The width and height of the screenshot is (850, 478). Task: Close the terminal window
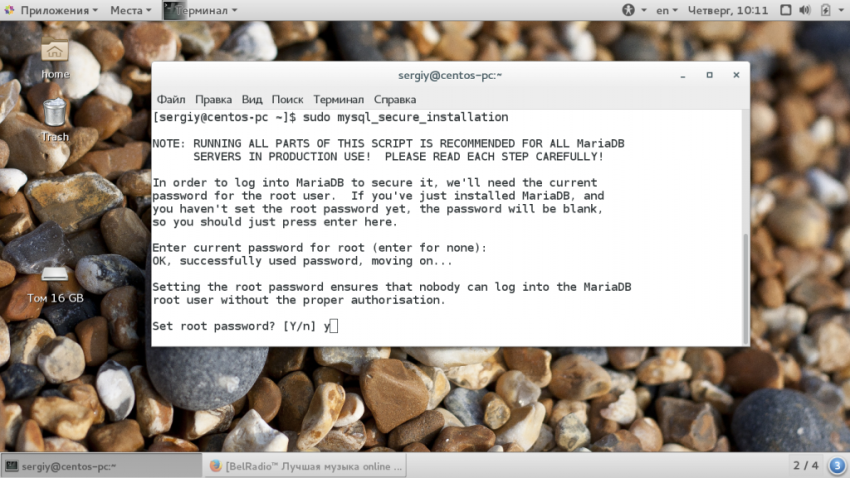[x=736, y=75]
